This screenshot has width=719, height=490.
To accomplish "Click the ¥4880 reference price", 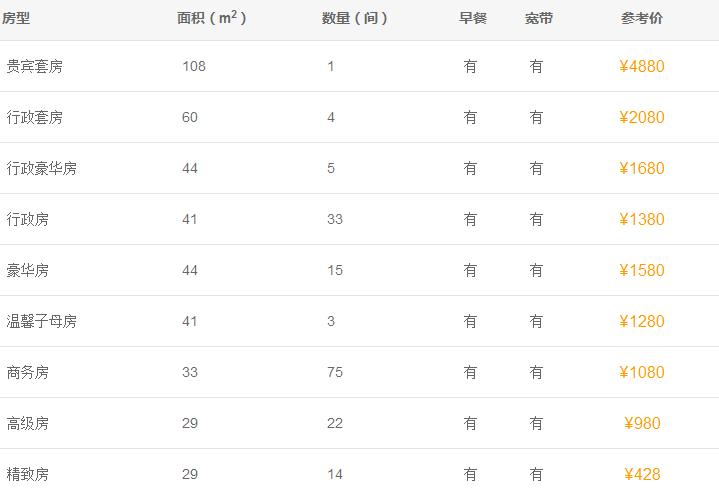I will (x=641, y=67).
